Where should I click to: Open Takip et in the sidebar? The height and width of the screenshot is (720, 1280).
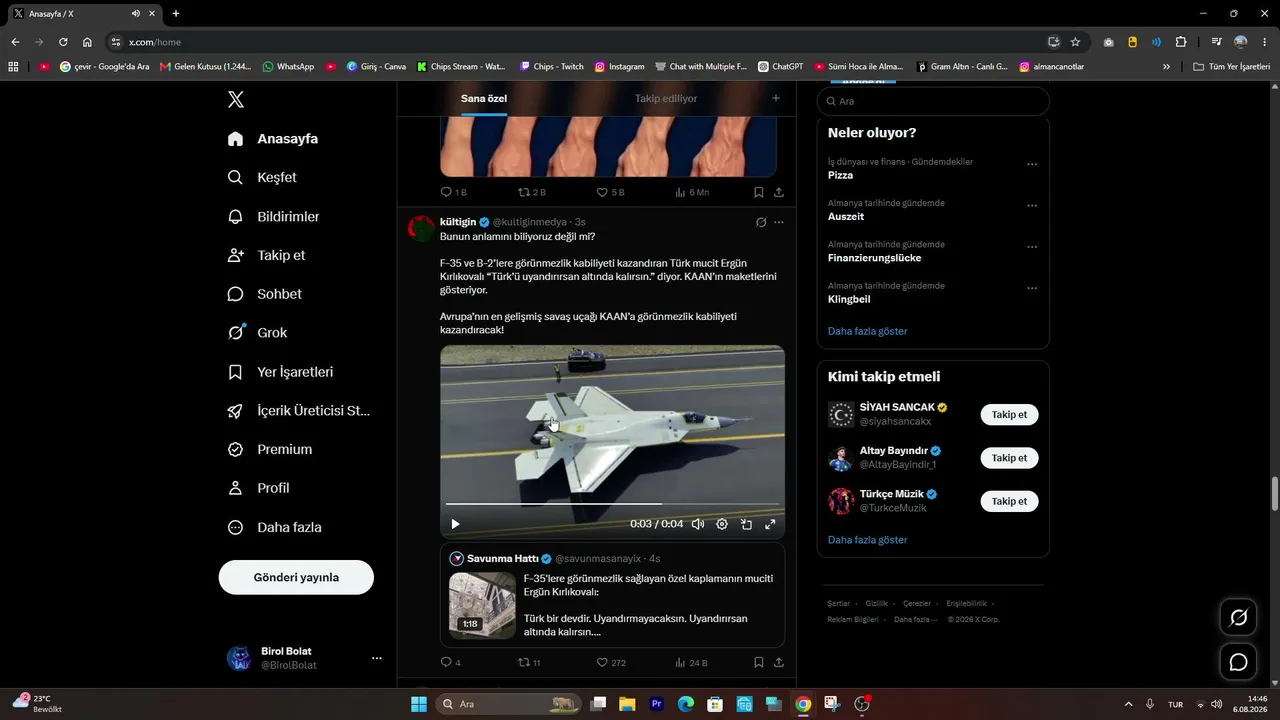pos(266,255)
